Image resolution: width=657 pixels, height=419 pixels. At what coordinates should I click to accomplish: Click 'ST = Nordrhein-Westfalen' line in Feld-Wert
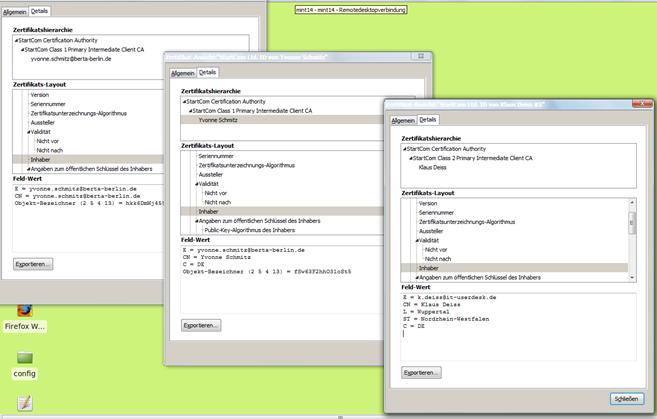446,319
